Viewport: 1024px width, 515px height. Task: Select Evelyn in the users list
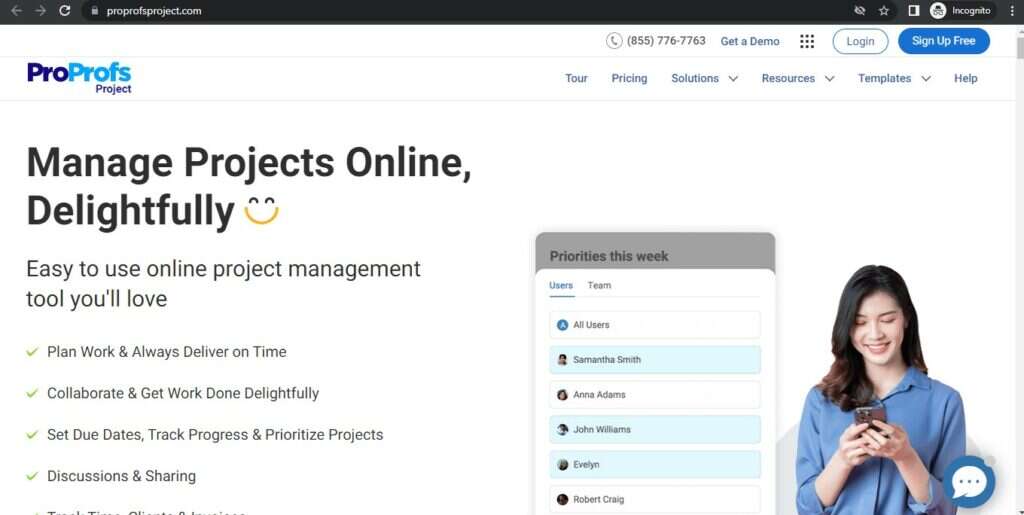pyautogui.click(x=655, y=464)
